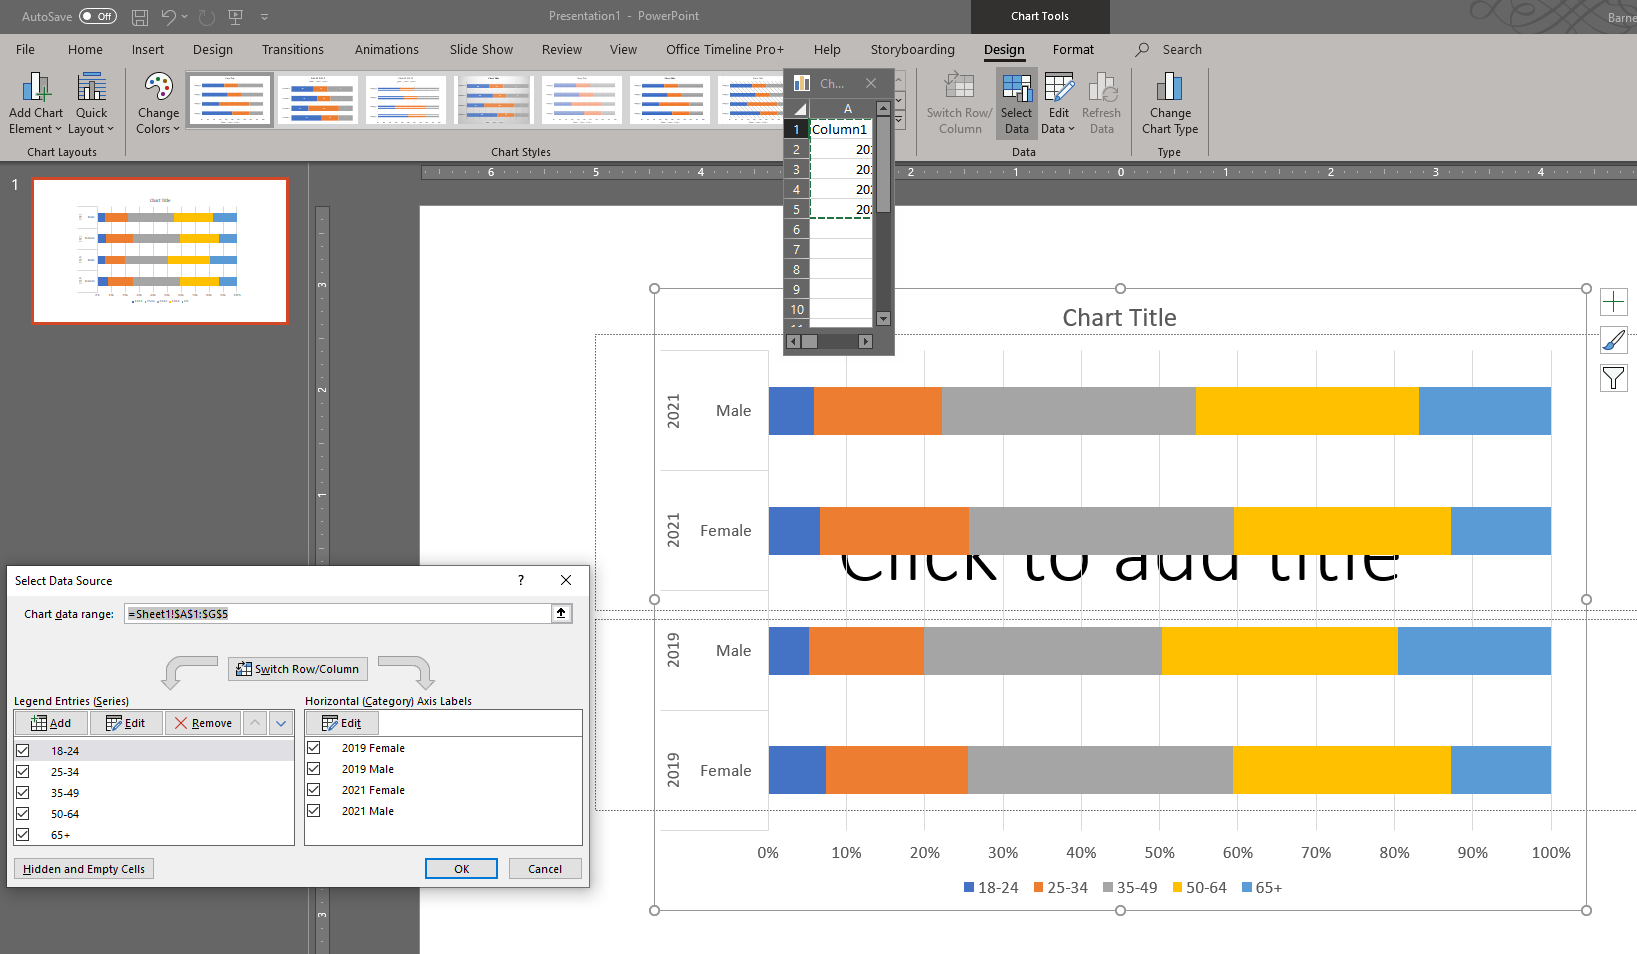This screenshot has width=1637, height=954.
Task: Click cell Column1 in the data sheet
Action: click(840, 129)
